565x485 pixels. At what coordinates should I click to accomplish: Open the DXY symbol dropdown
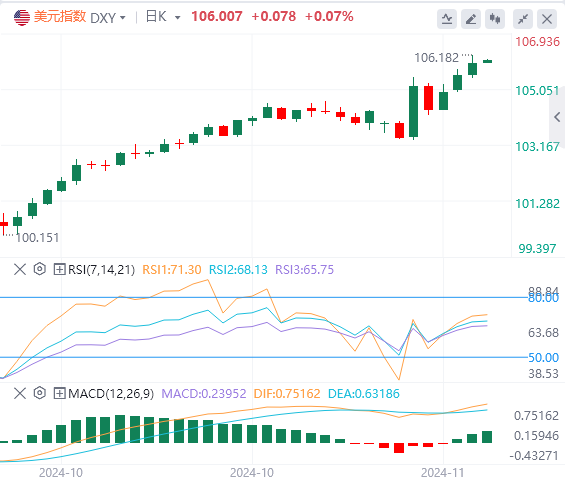point(107,17)
